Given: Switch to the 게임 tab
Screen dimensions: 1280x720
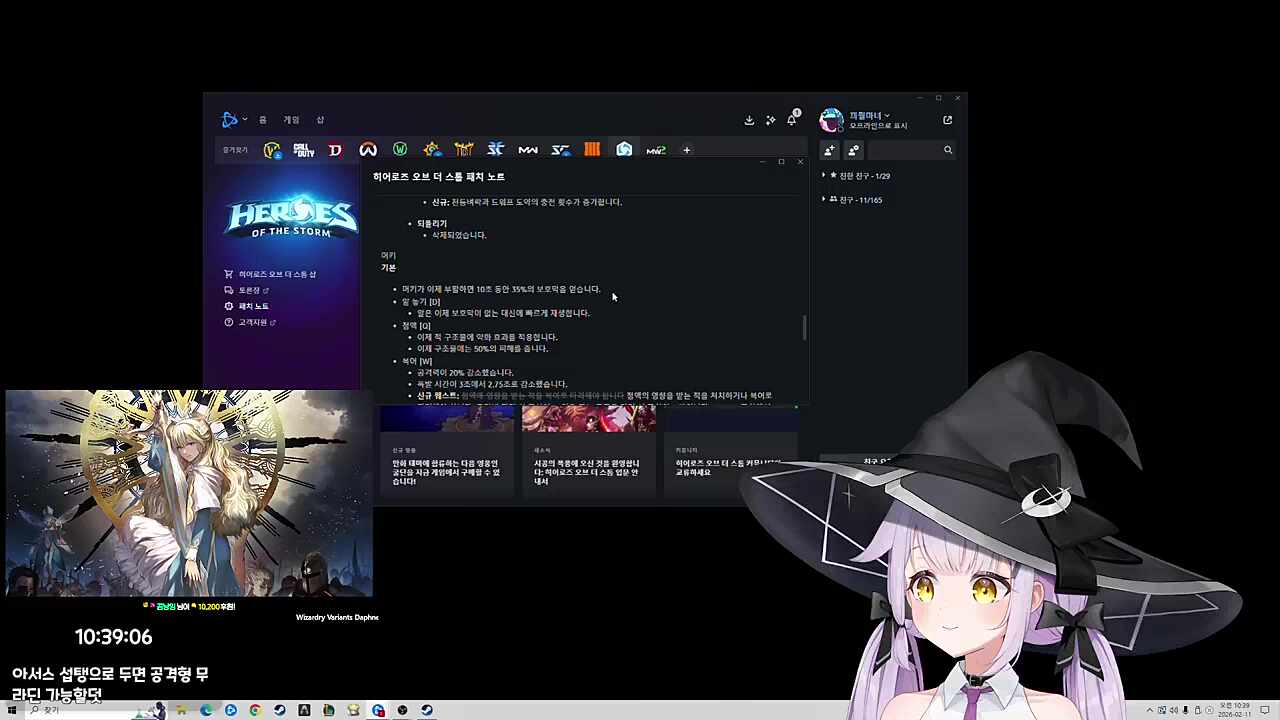Looking at the screenshot, I should click(x=291, y=120).
